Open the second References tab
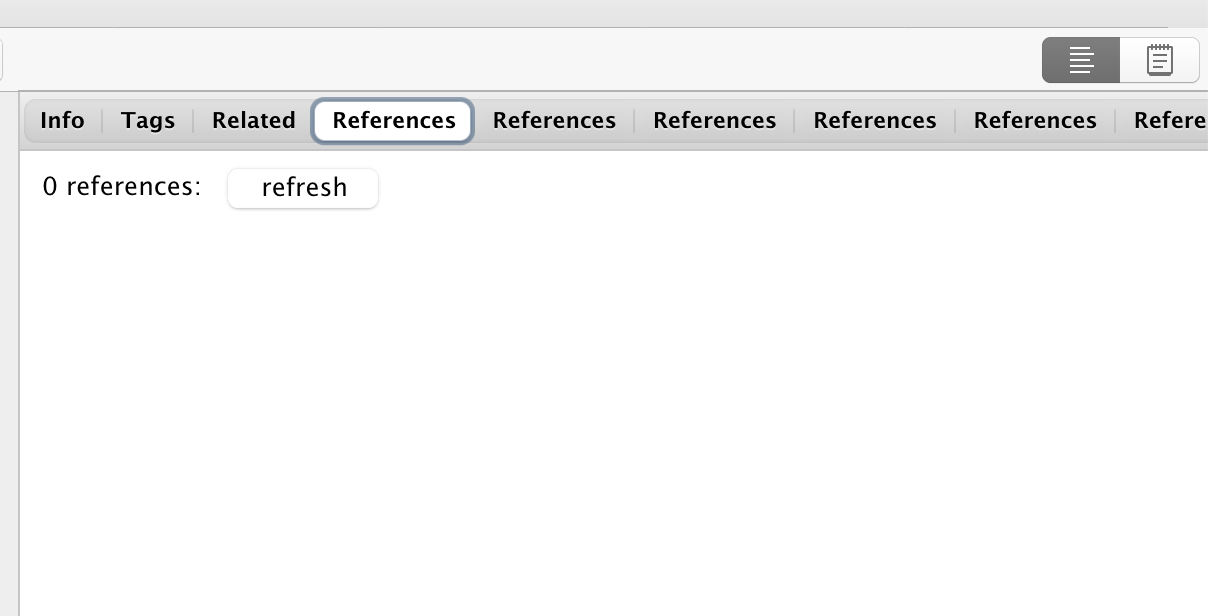Image resolution: width=1208 pixels, height=616 pixels. pyautogui.click(x=554, y=120)
